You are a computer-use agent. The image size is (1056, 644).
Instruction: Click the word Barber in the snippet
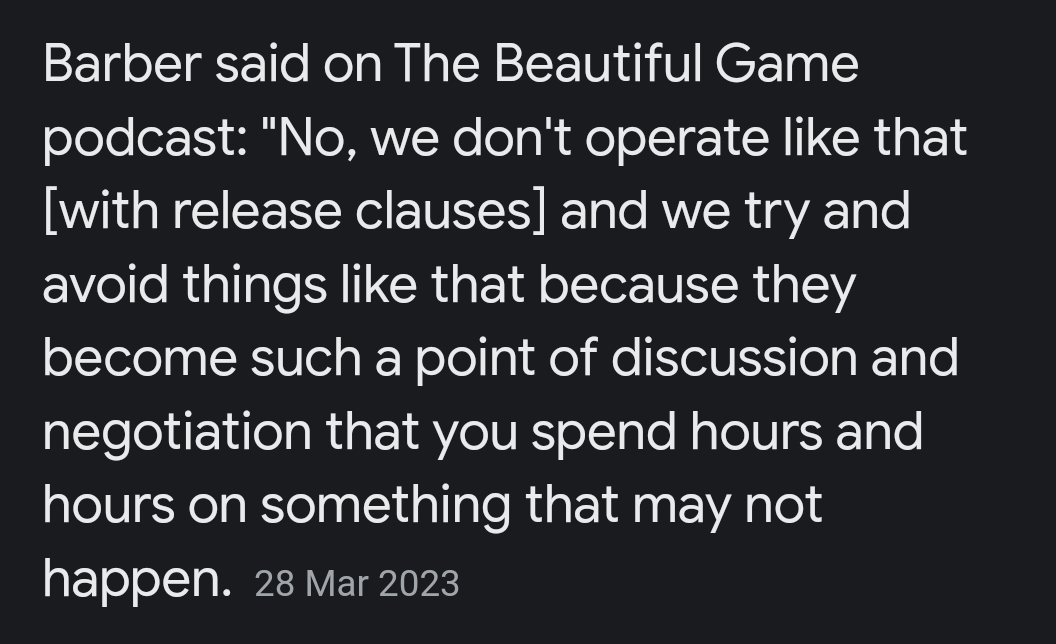(123, 64)
